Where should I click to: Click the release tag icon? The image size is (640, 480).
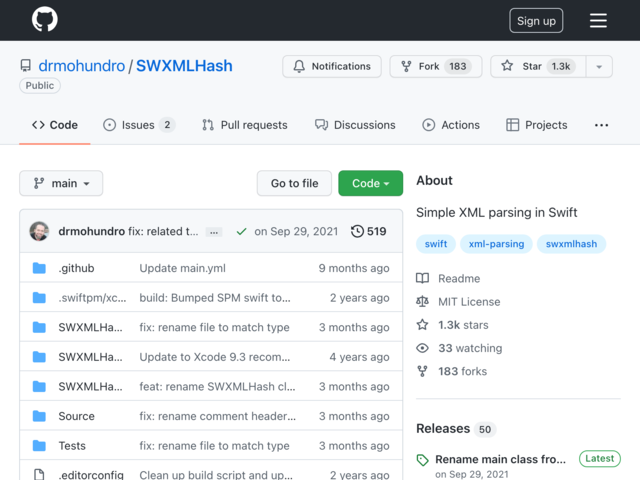(422, 460)
